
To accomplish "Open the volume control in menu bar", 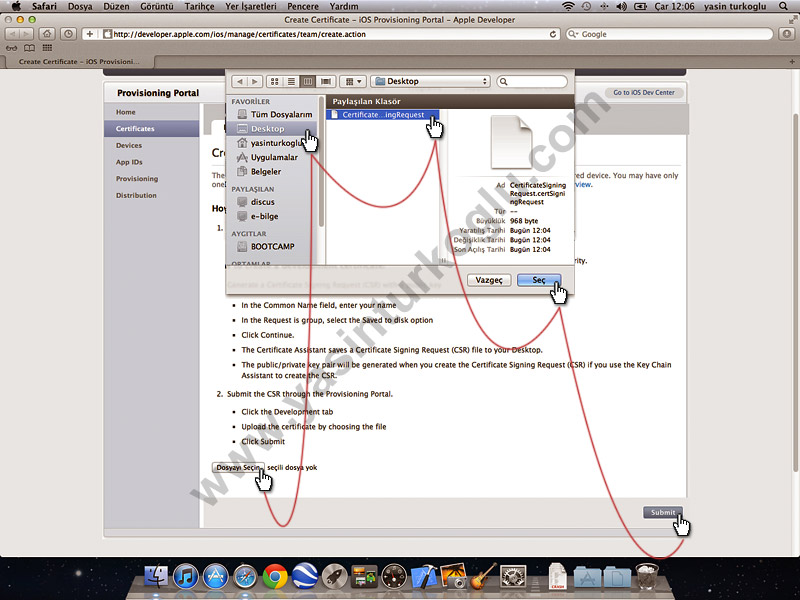I will click(x=621, y=6).
